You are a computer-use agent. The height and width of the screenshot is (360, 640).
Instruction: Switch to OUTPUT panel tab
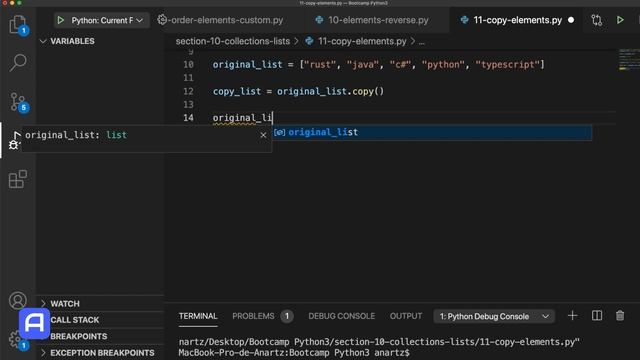click(406, 316)
